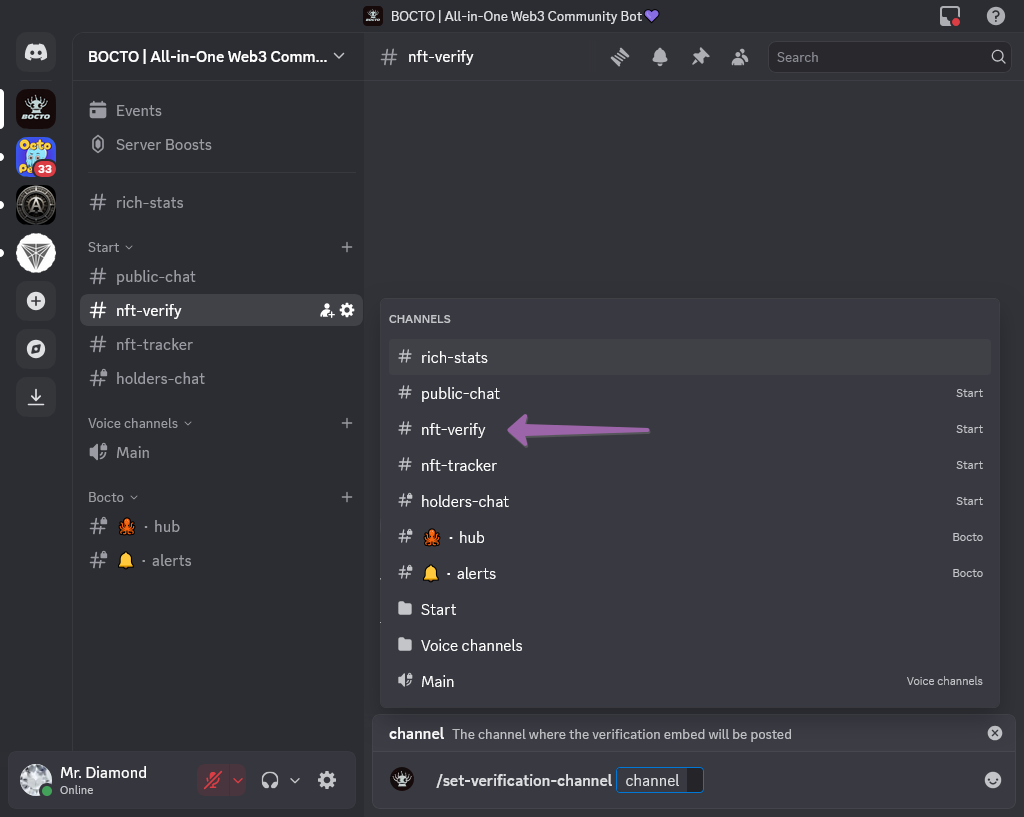Open the Inbox icon at top right
The image size is (1024, 817).
(x=949, y=16)
